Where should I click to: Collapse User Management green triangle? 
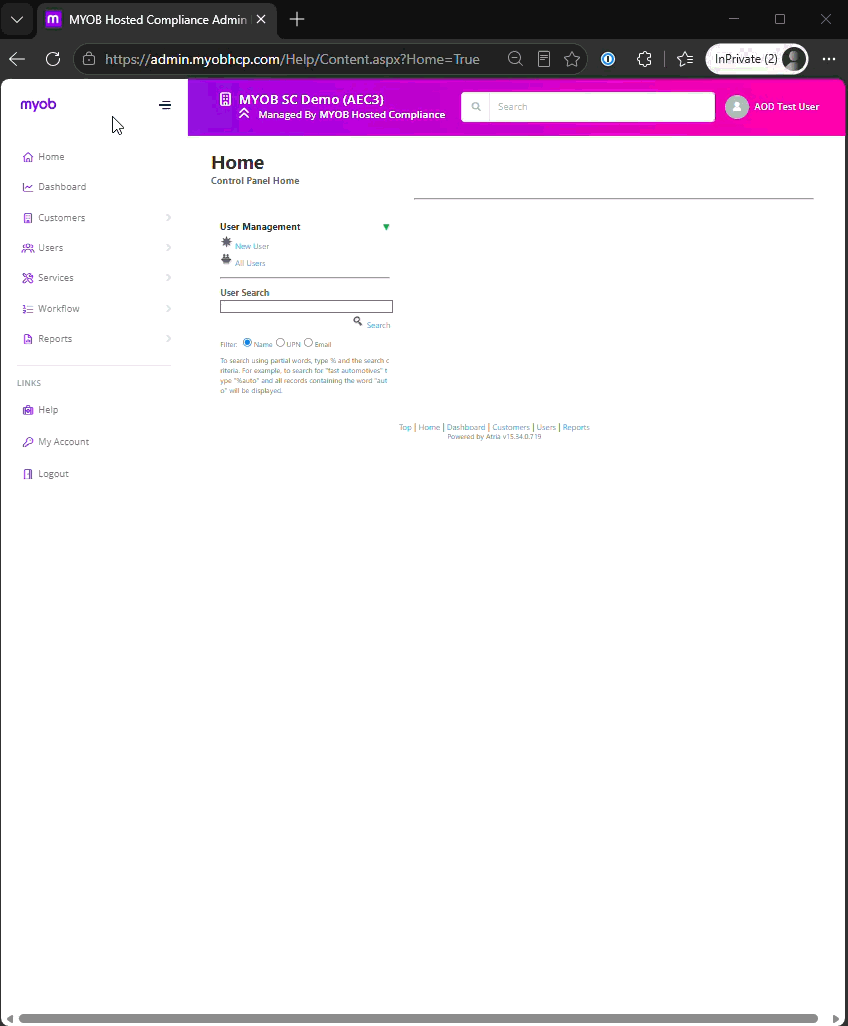tap(386, 227)
